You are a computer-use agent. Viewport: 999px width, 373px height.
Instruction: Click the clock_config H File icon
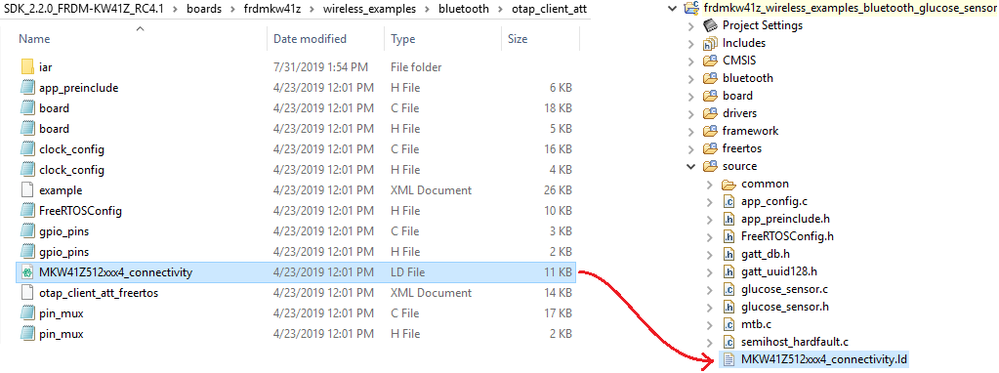coord(27,170)
